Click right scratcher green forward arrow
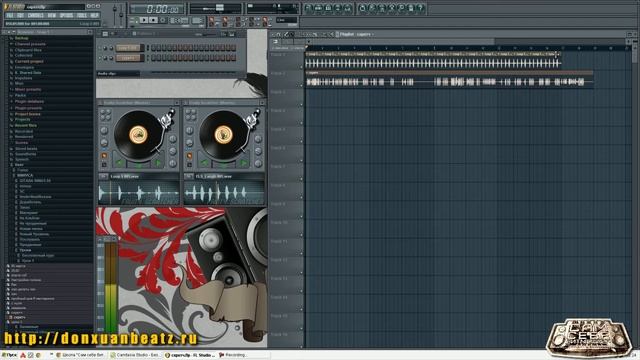Screen dimensions: 640x360 (x=243, y=163)
